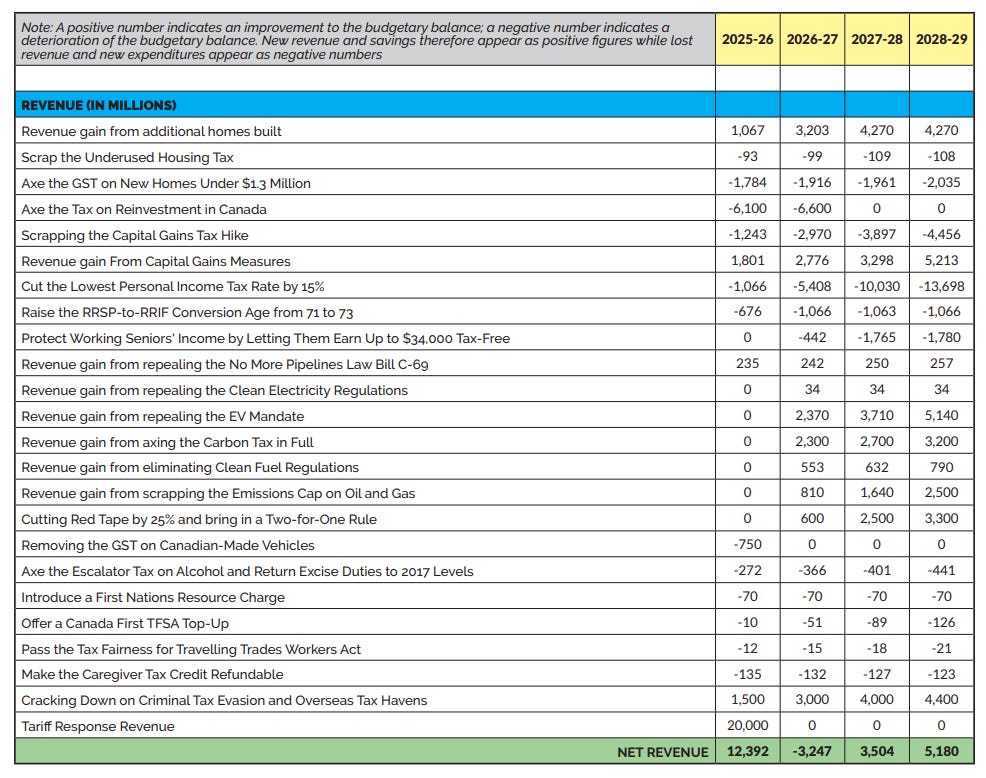The height and width of the screenshot is (778, 986).
Task: Click 'repealing the No More Pipelines Law' label
Action: coord(224,364)
